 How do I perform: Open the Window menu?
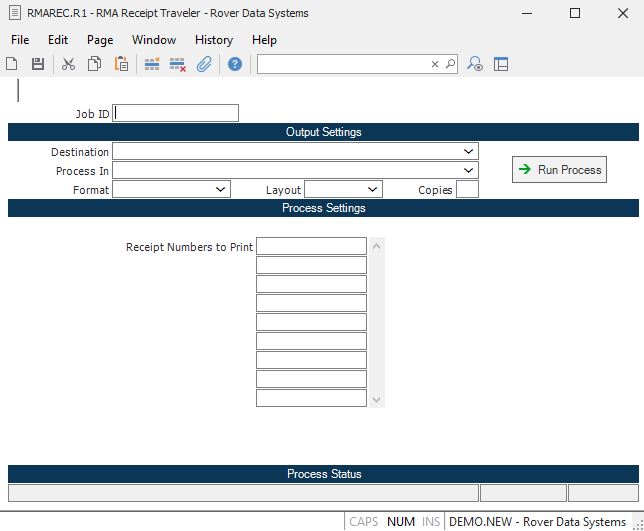click(154, 40)
